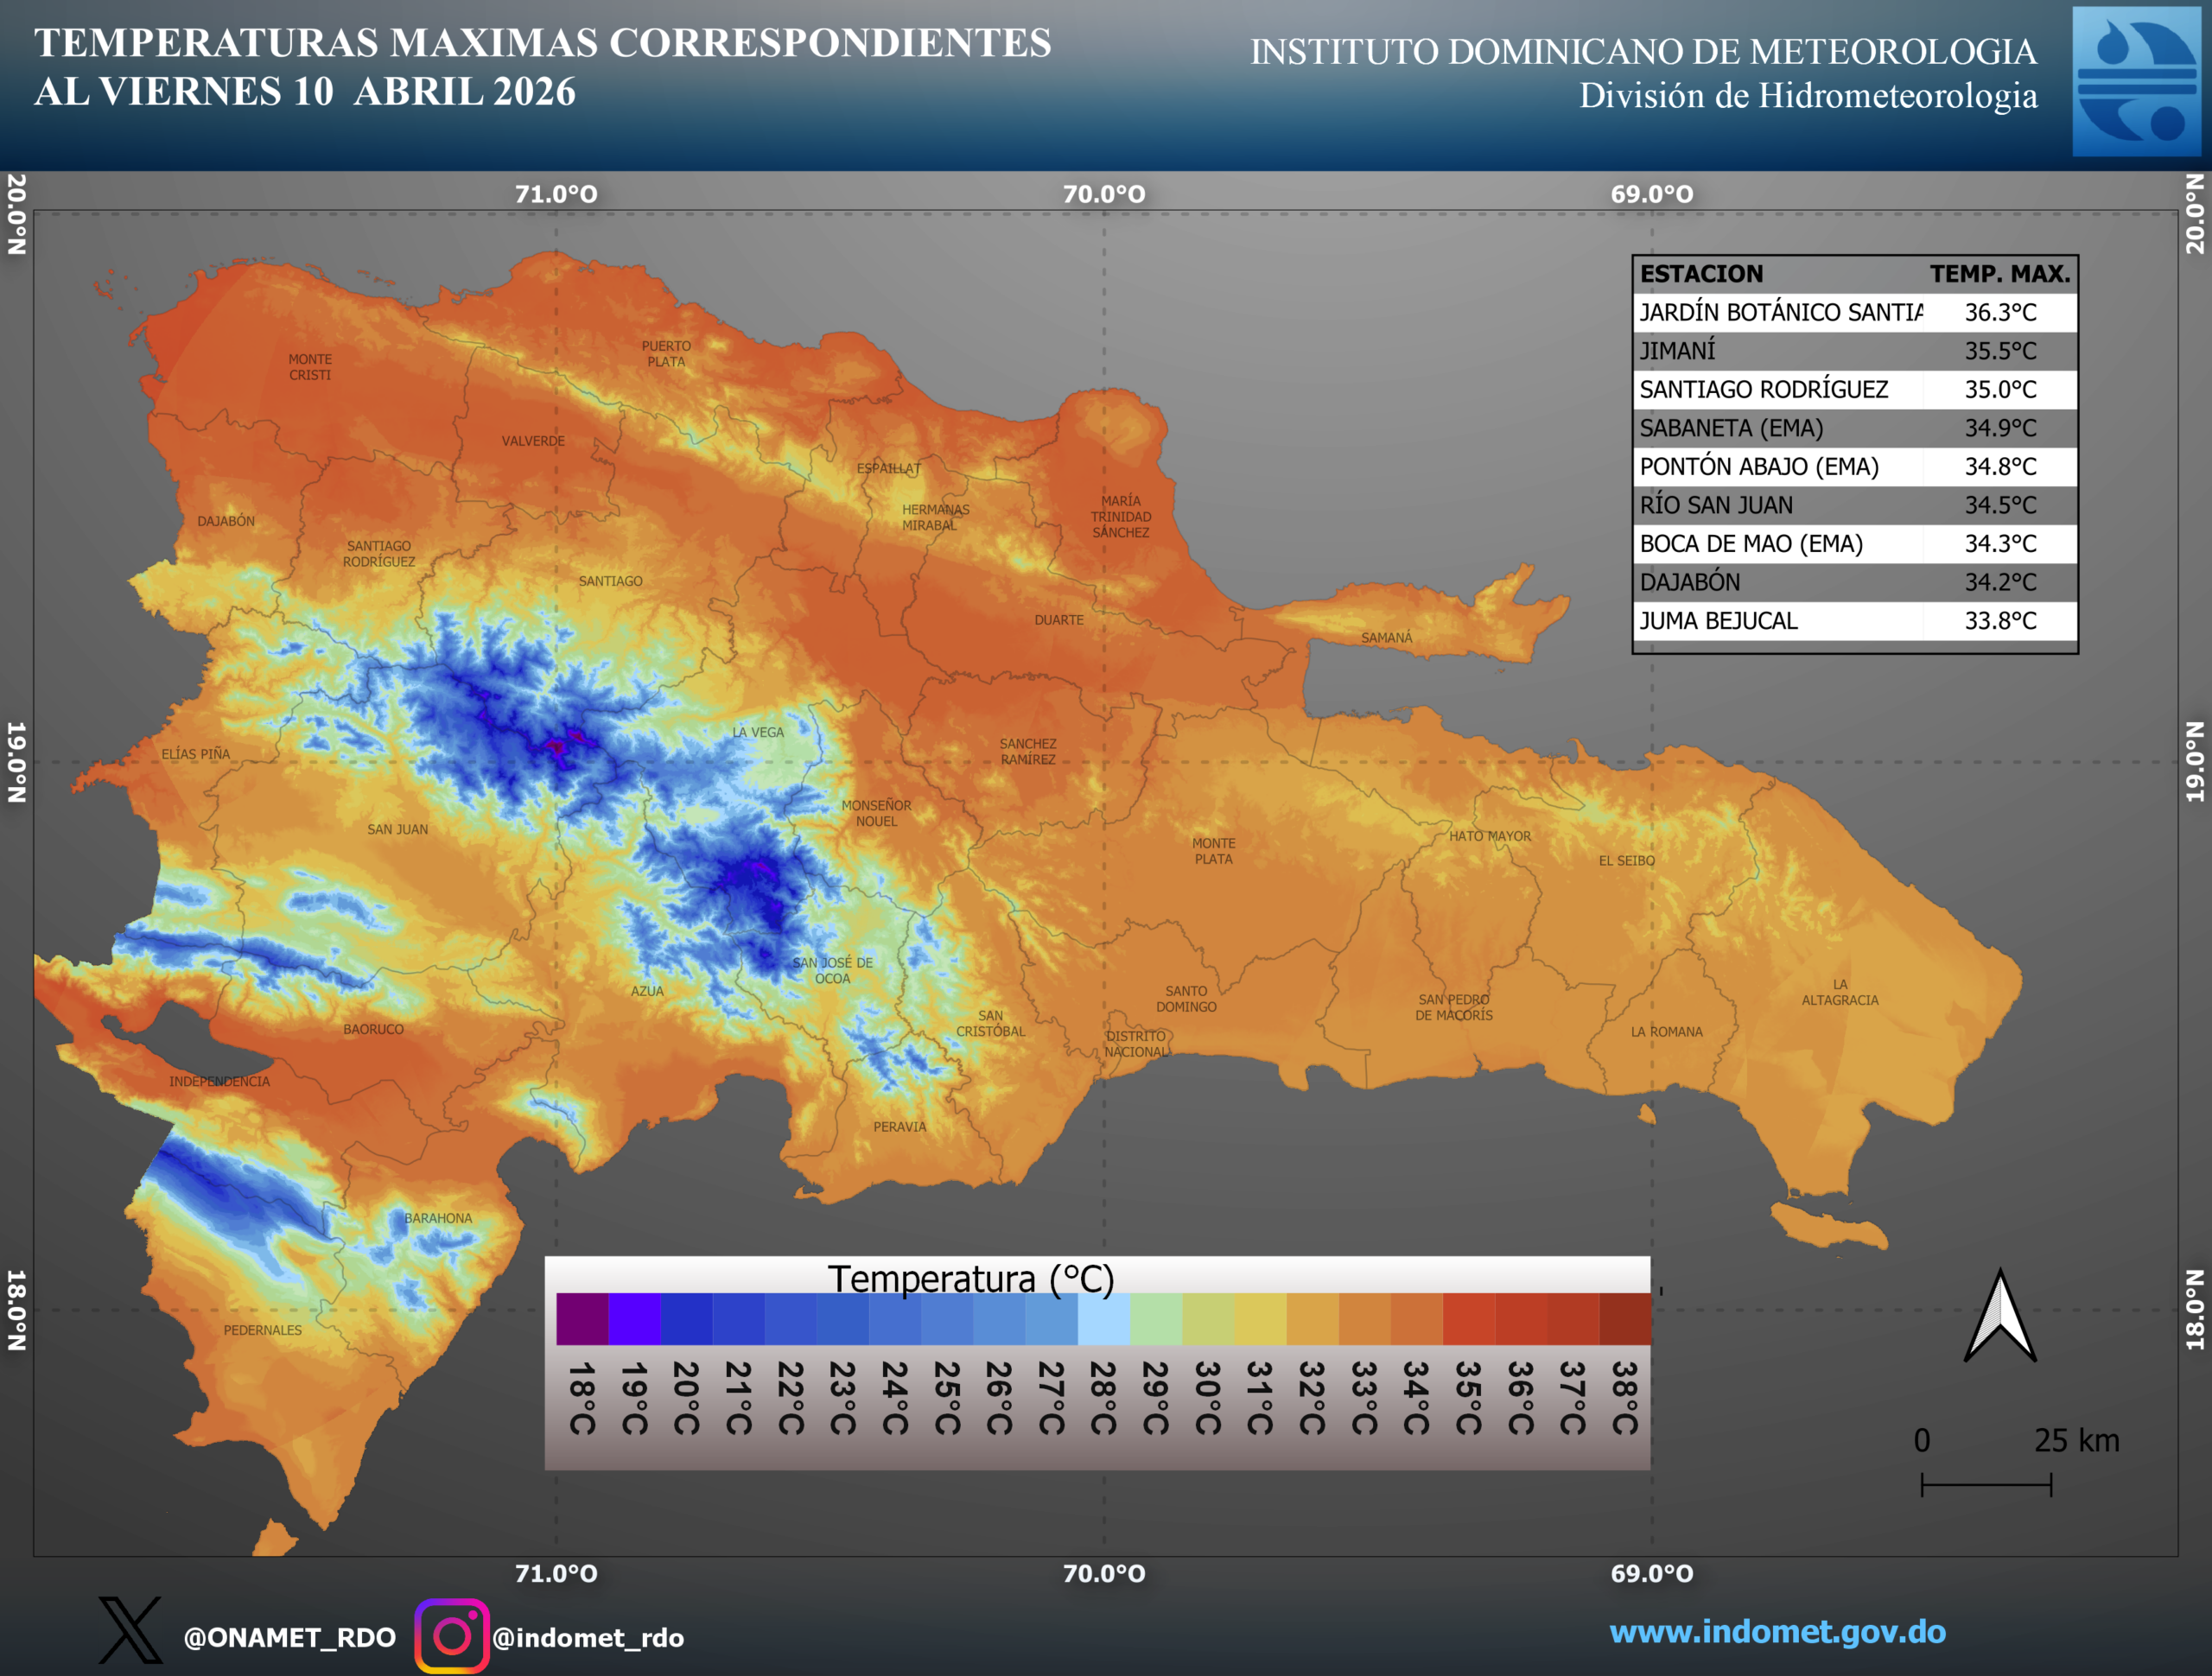Viewport: 2212px width, 1676px height.
Task: Click the SANTO DOMINGO label on map
Action: coord(1186,999)
